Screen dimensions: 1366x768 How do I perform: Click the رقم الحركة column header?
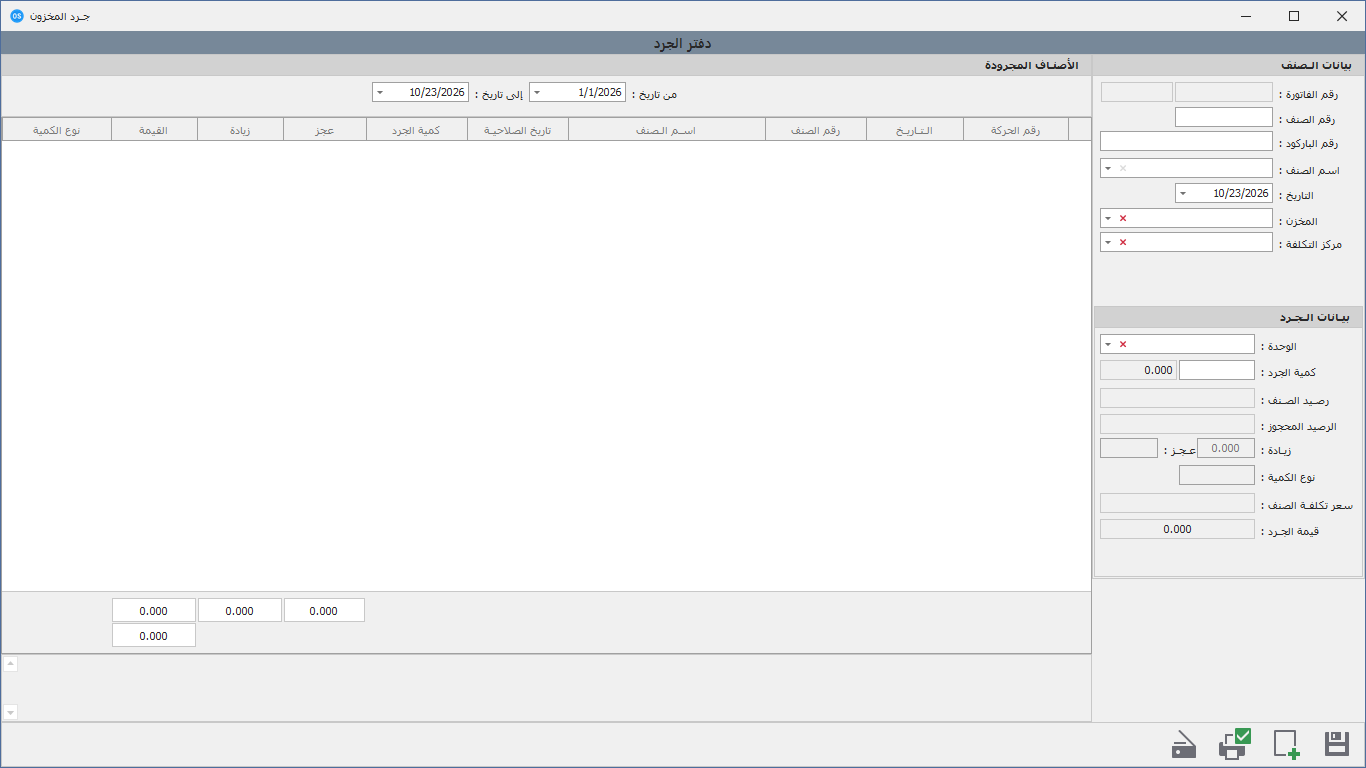click(x=1016, y=130)
